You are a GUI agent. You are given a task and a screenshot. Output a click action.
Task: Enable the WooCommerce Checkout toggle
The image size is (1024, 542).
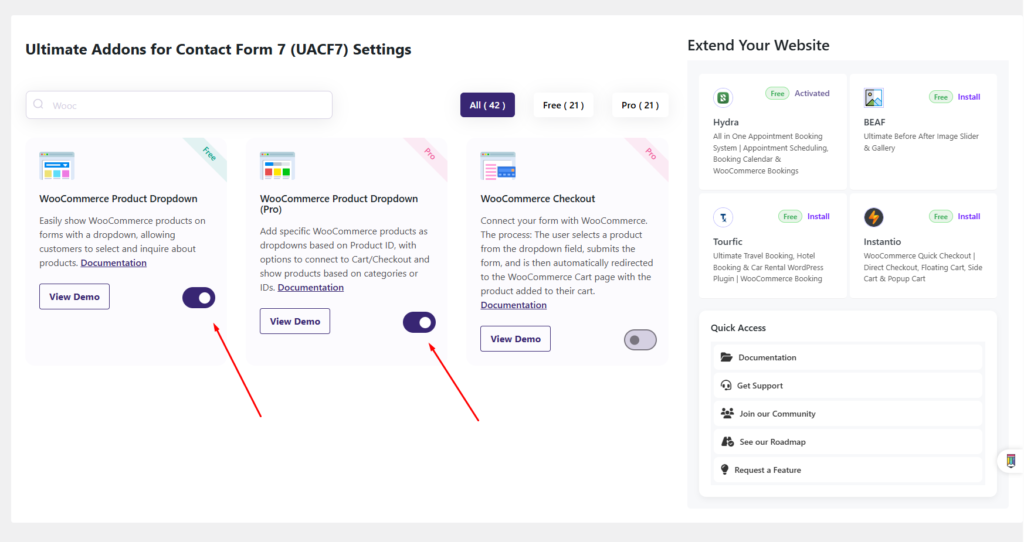640,340
